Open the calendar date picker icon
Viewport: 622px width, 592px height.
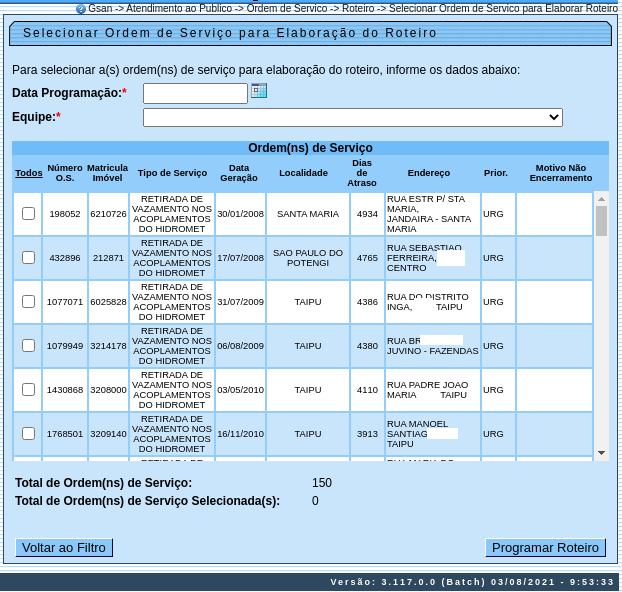tap(259, 91)
